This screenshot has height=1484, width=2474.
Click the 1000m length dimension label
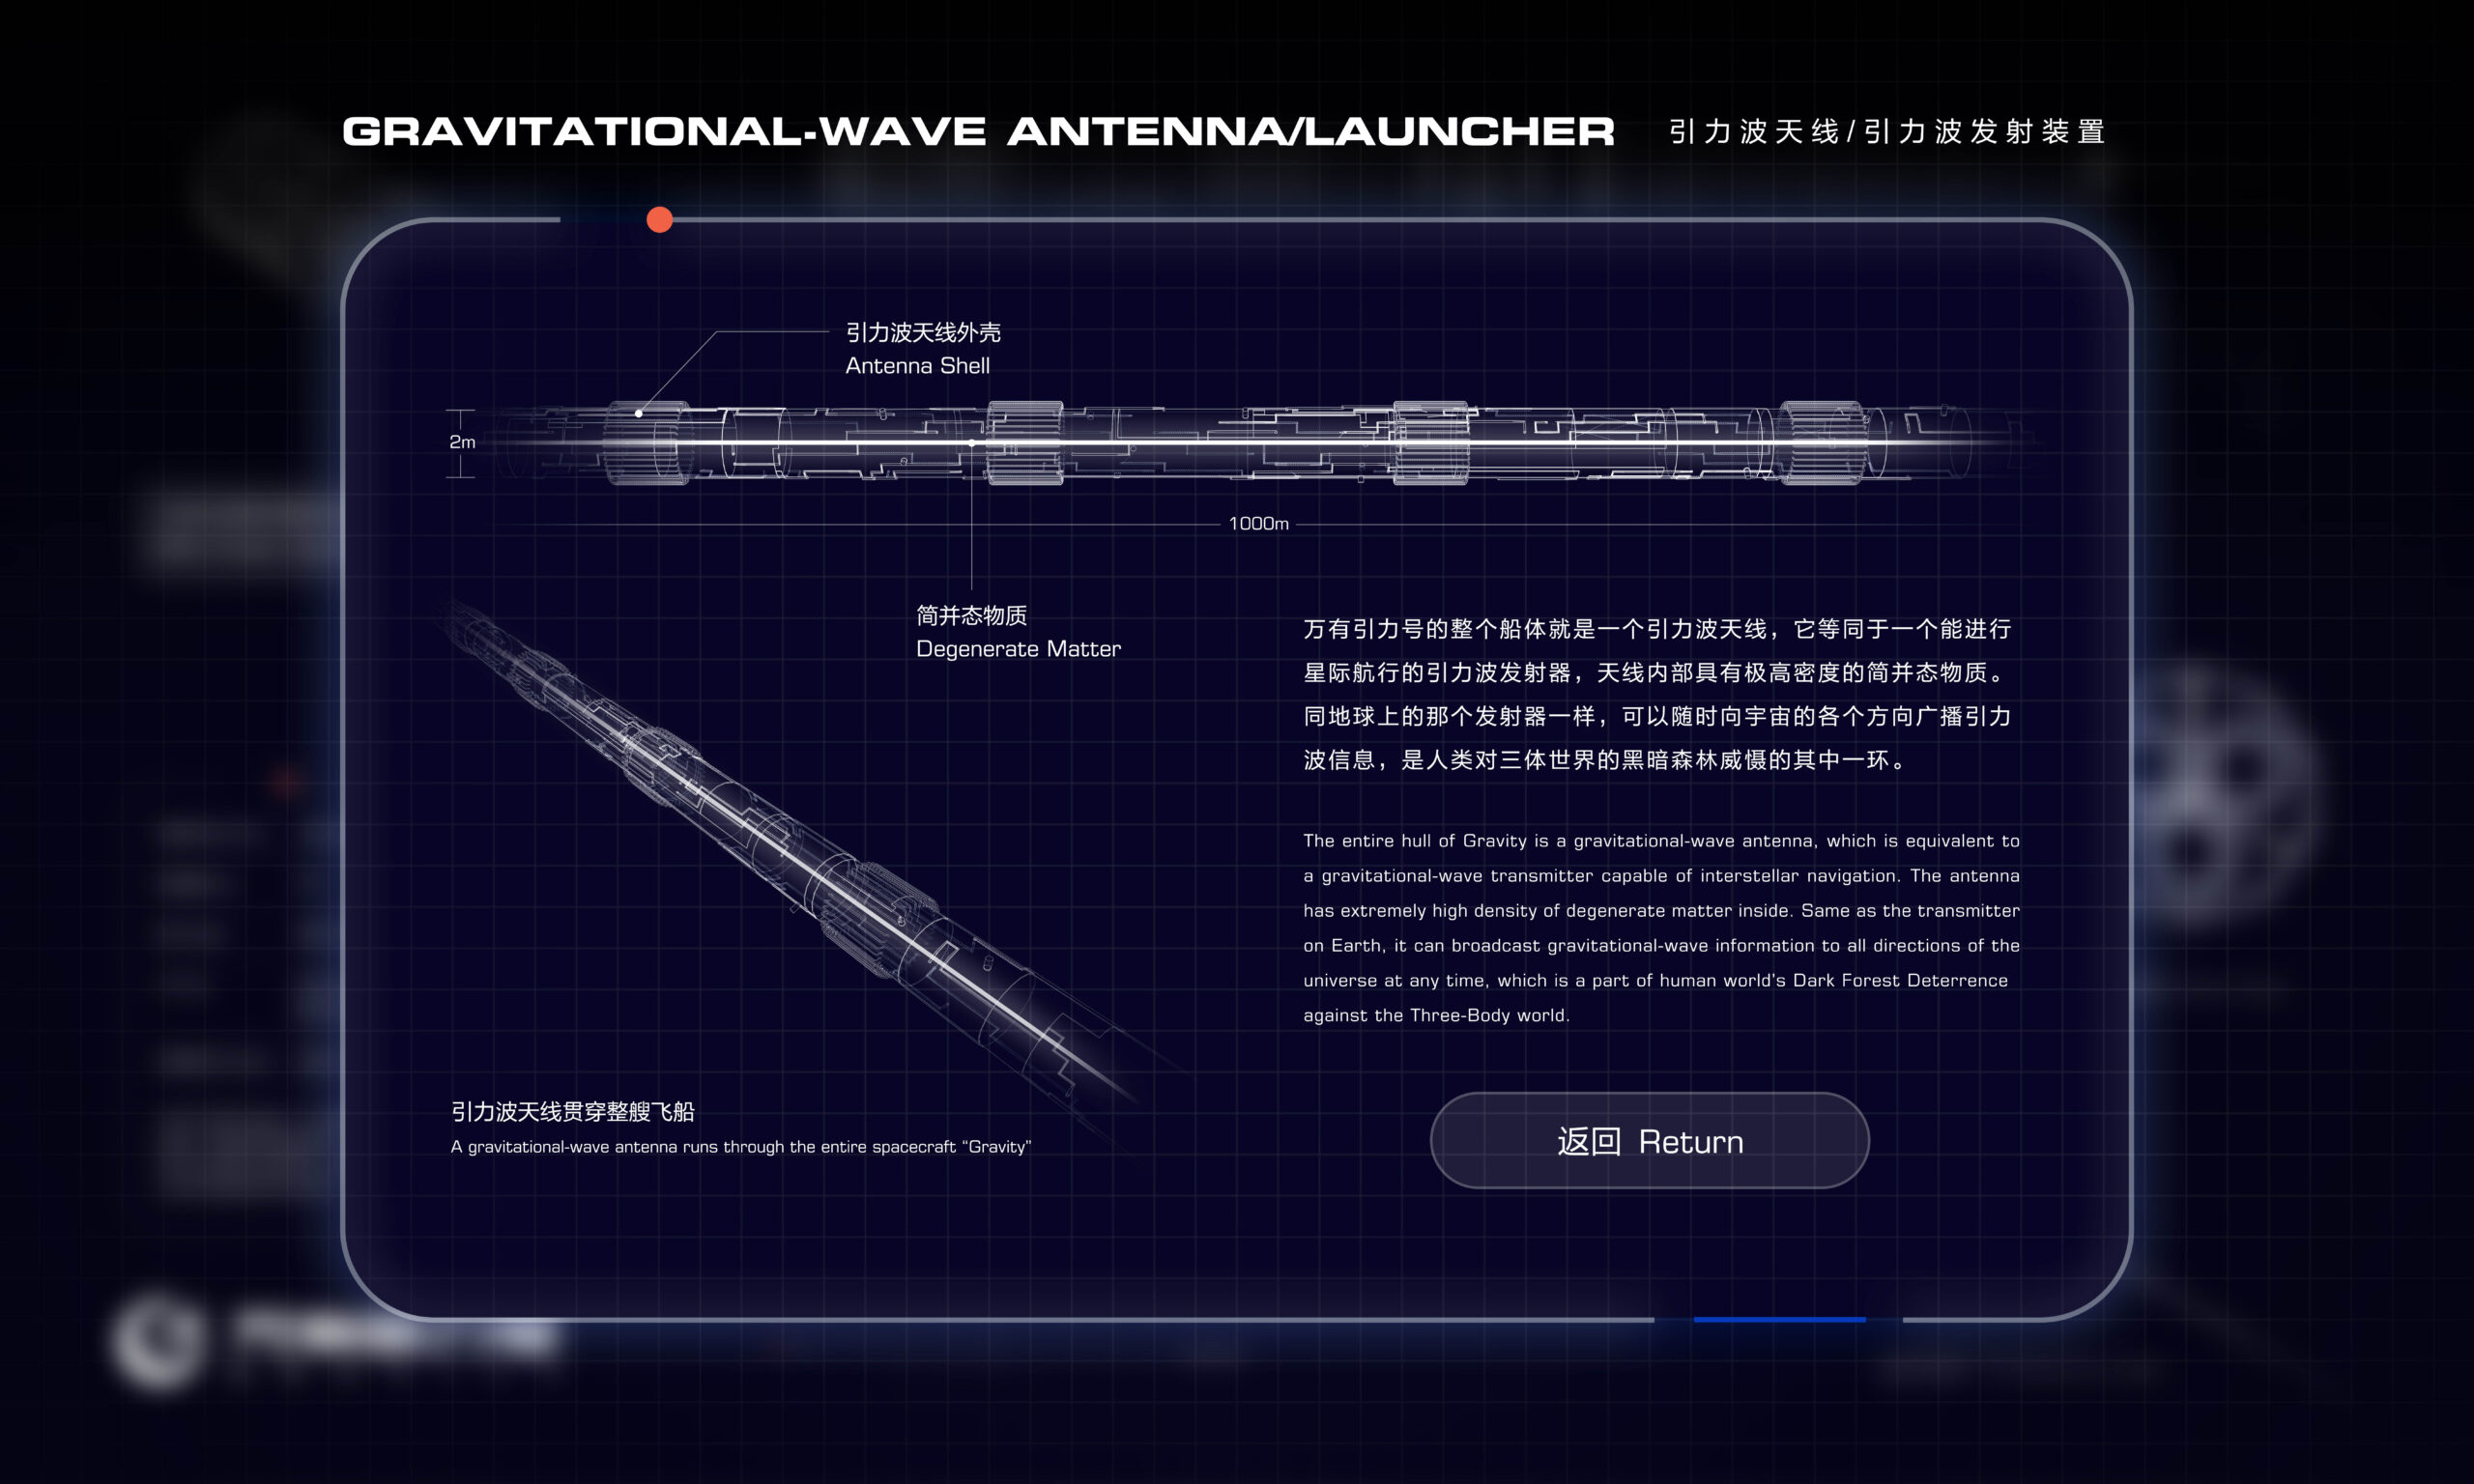pyautogui.click(x=1258, y=523)
